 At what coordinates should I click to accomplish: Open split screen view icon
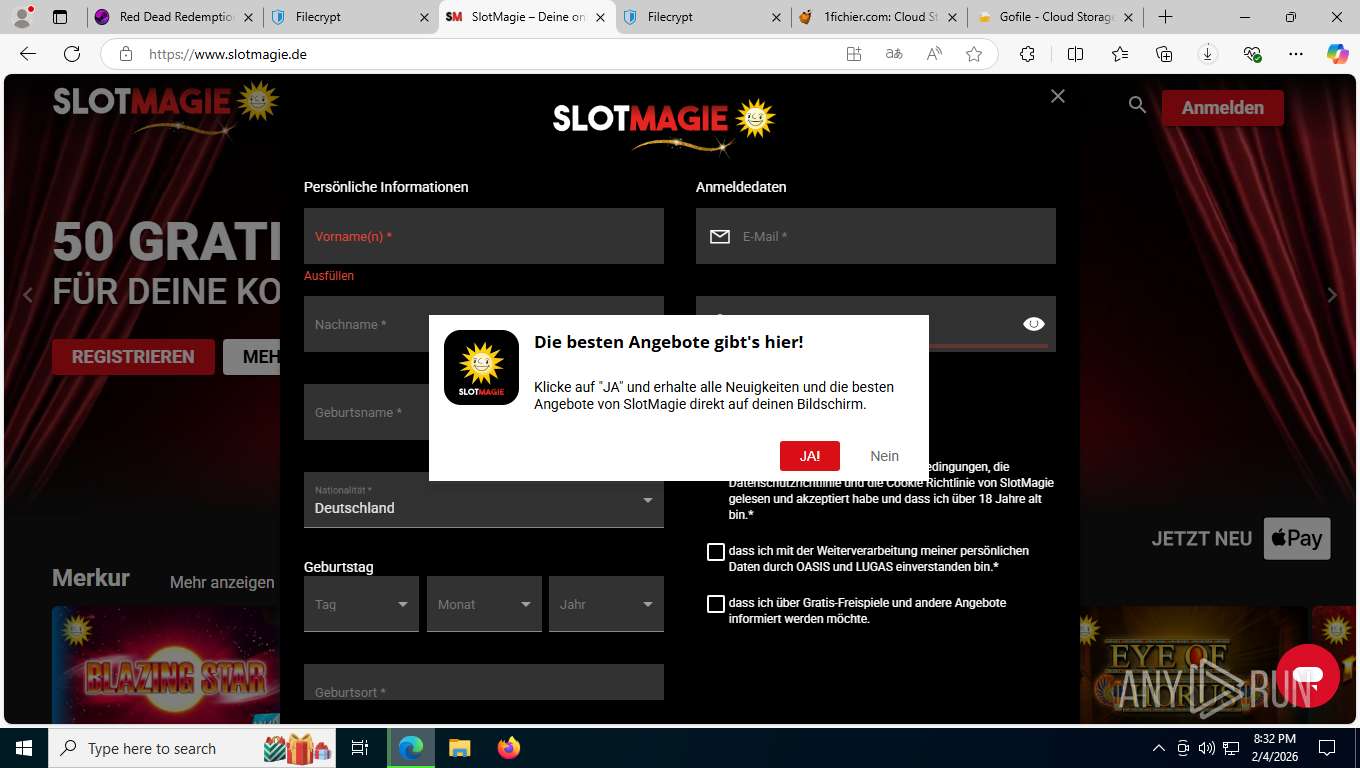point(1075,54)
